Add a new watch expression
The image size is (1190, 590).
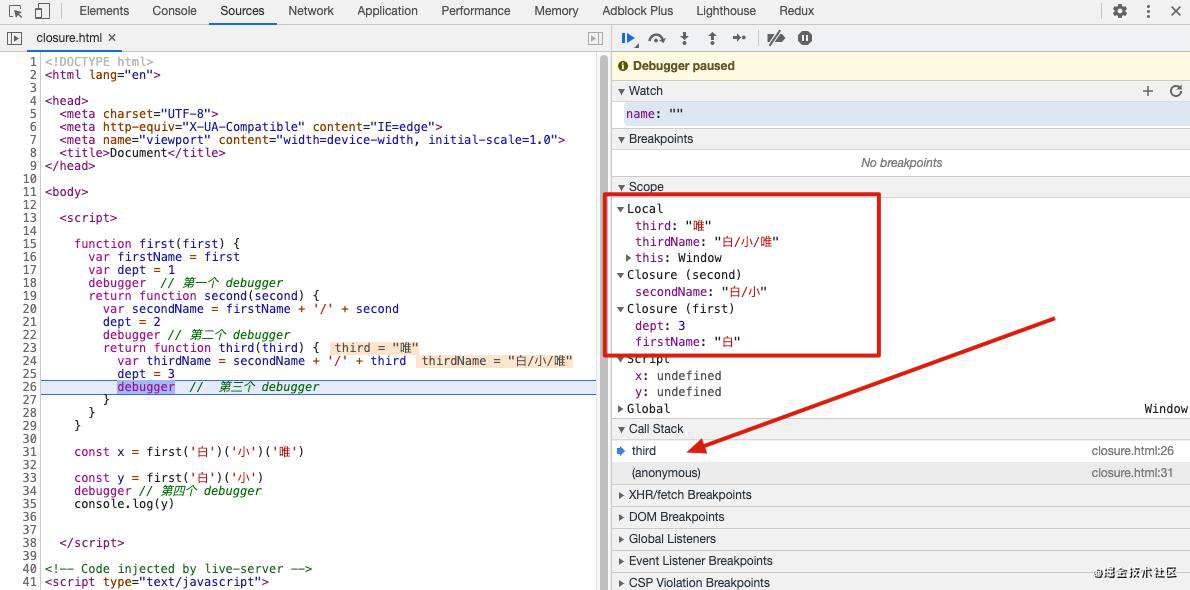(x=1148, y=91)
